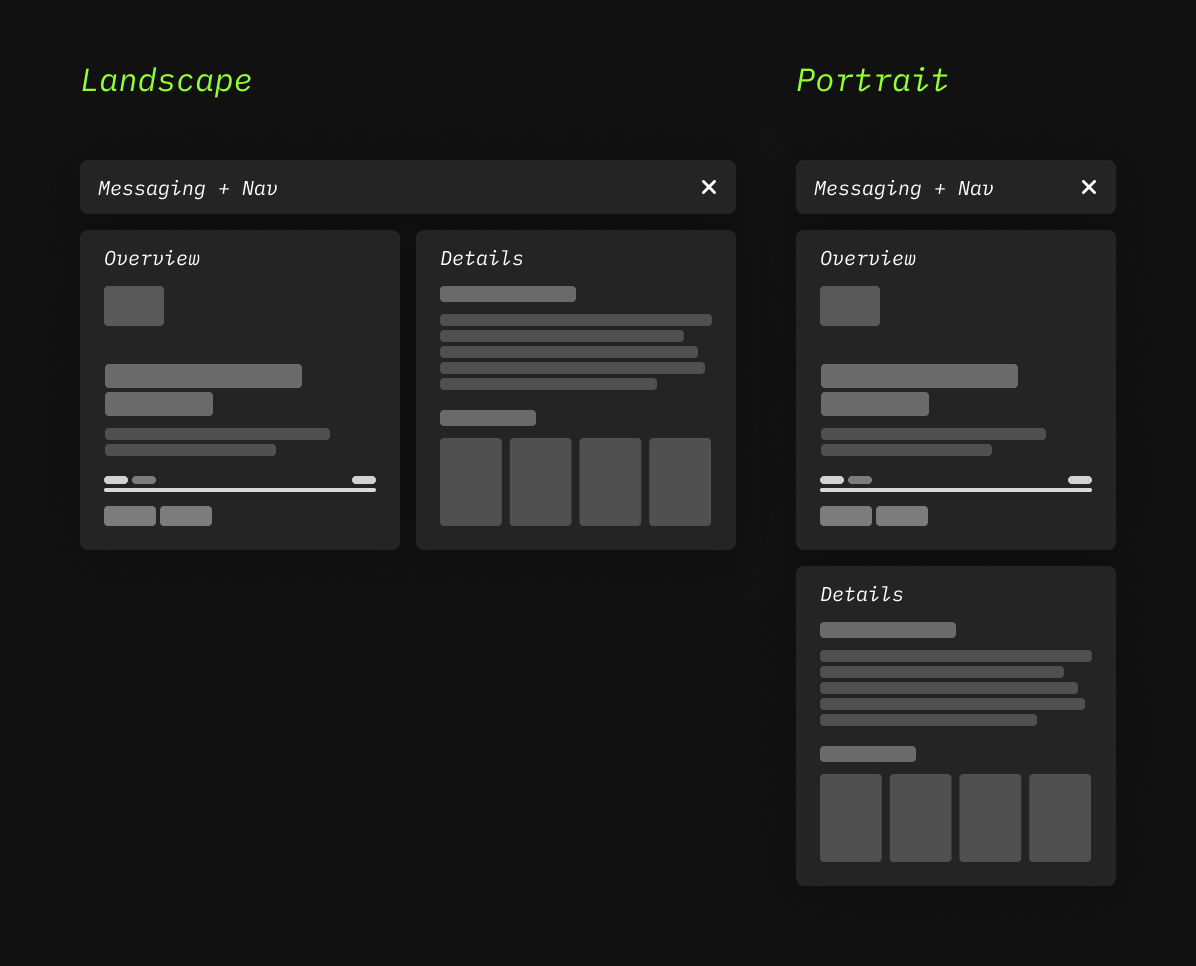Image resolution: width=1196 pixels, height=966 pixels.
Task: Open third thumbnail in Portrait Details card
Action: point(990,818)
